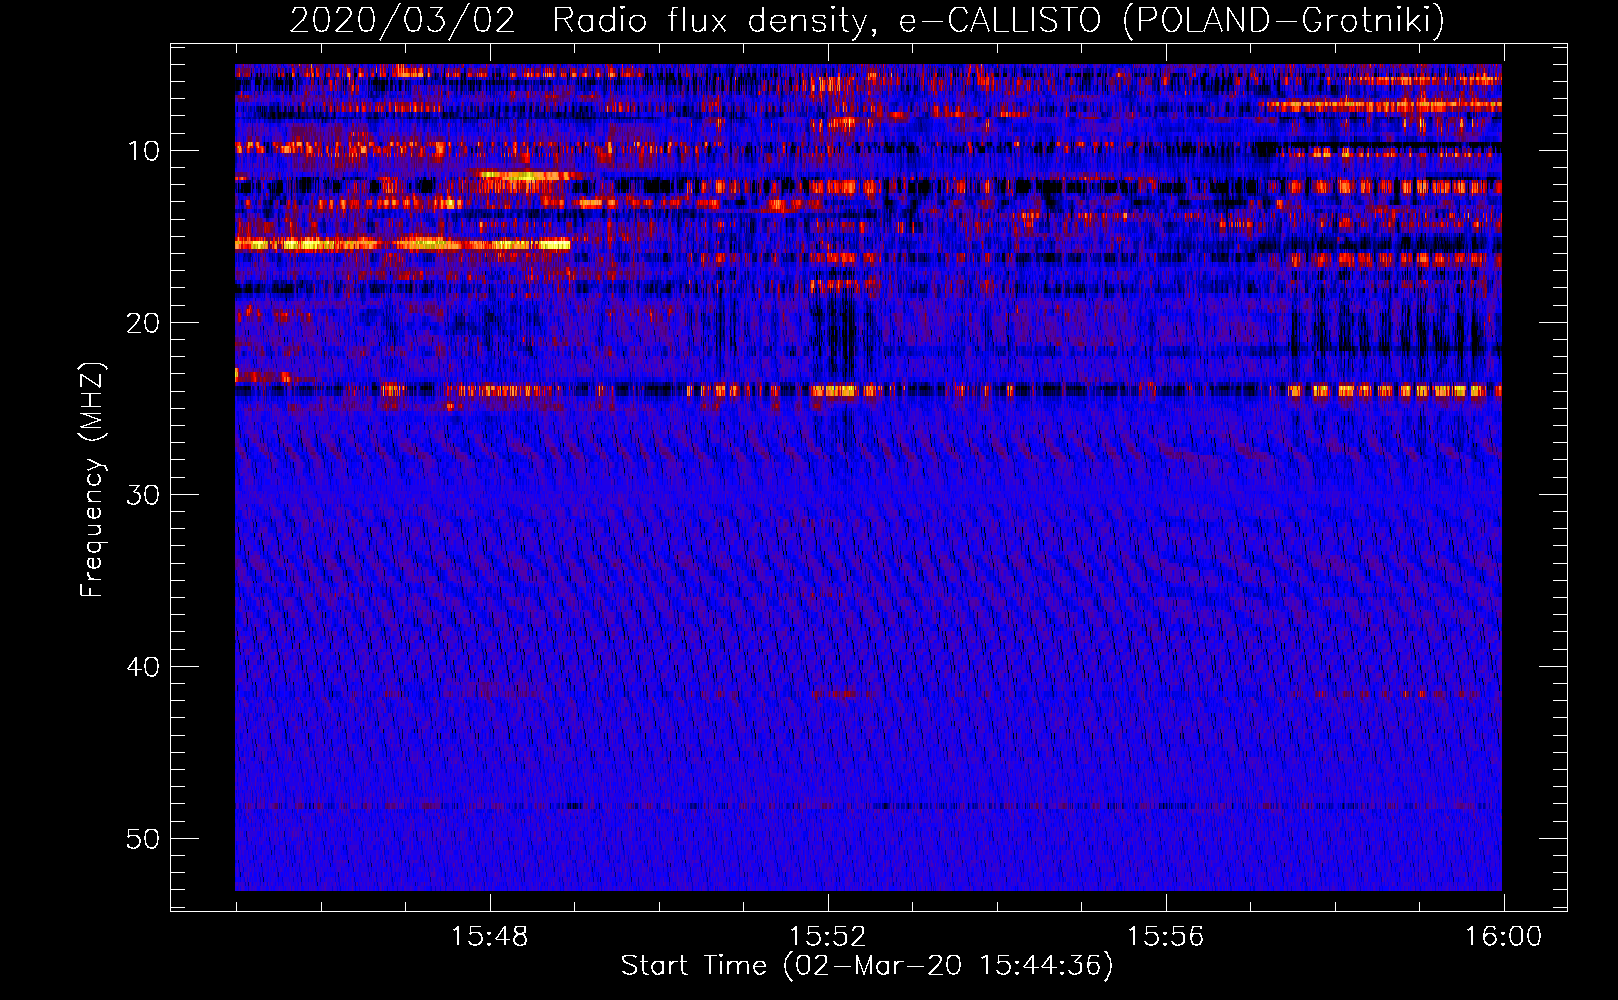Click the 40 MHz frequency tick label
The height and width of the screenshot is (1000, 1618).
coord(143,667)
